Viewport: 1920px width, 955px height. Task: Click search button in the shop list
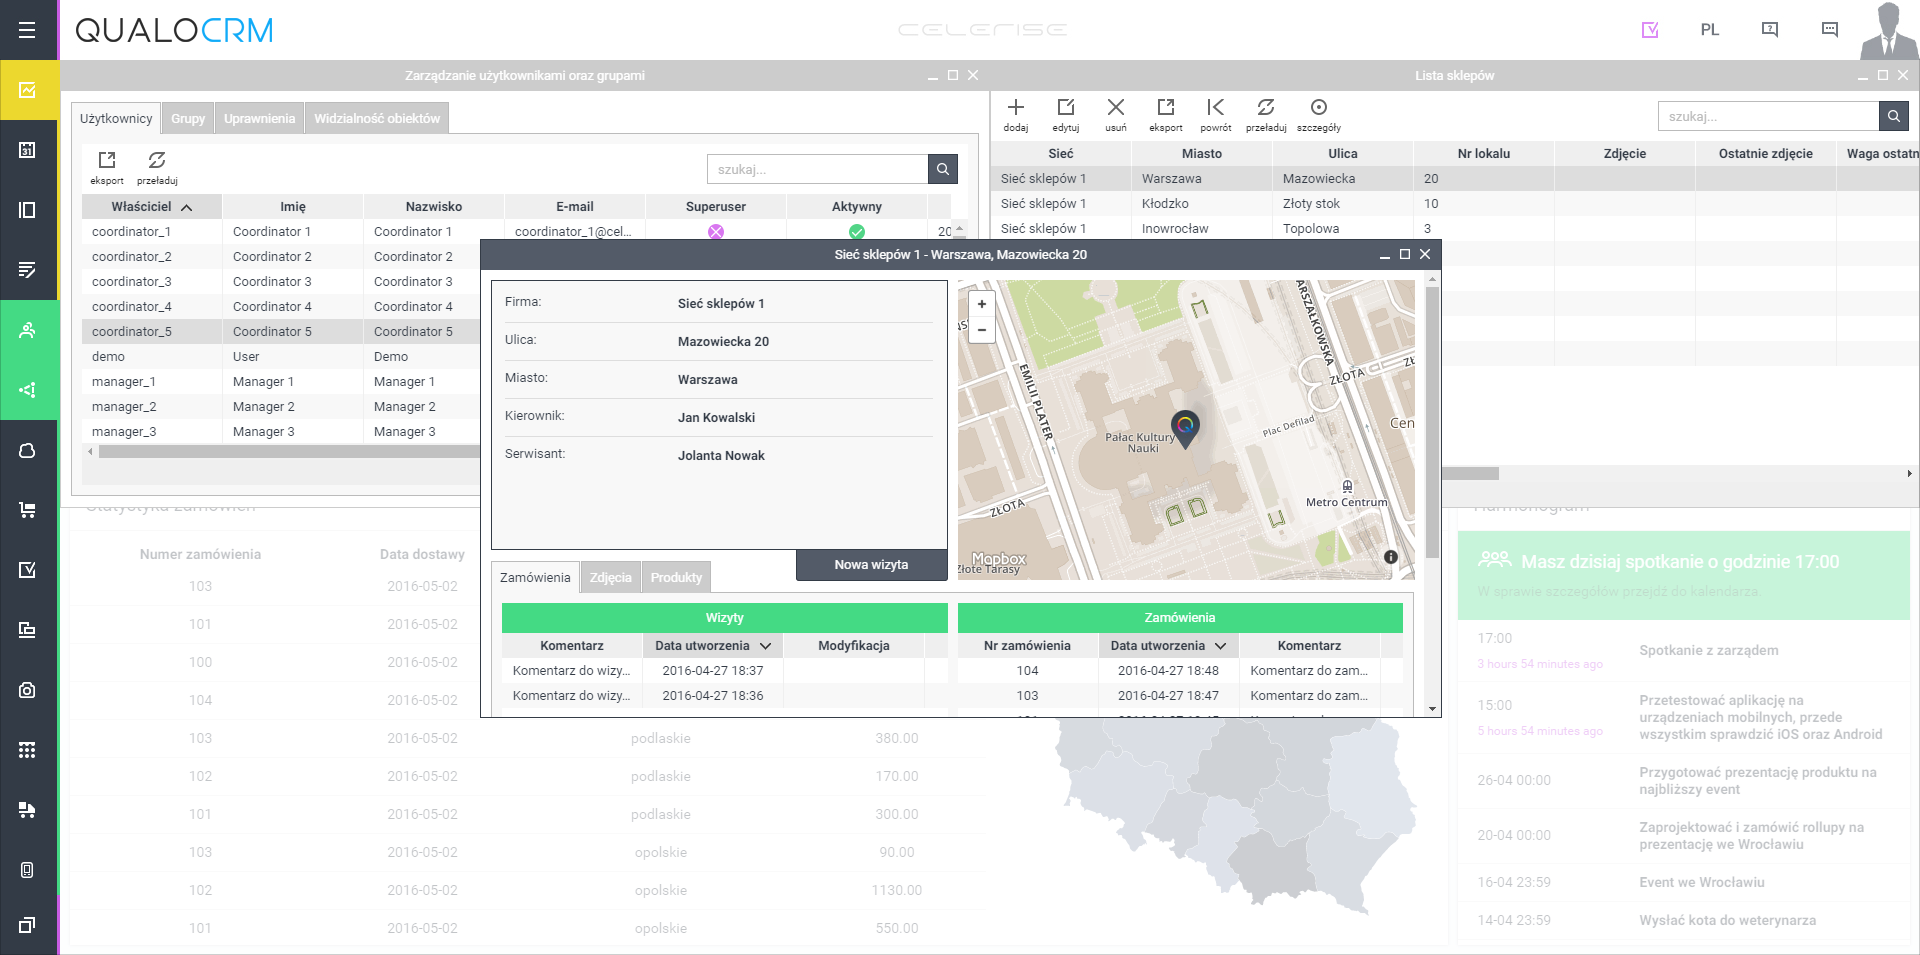coord(1893,116)
